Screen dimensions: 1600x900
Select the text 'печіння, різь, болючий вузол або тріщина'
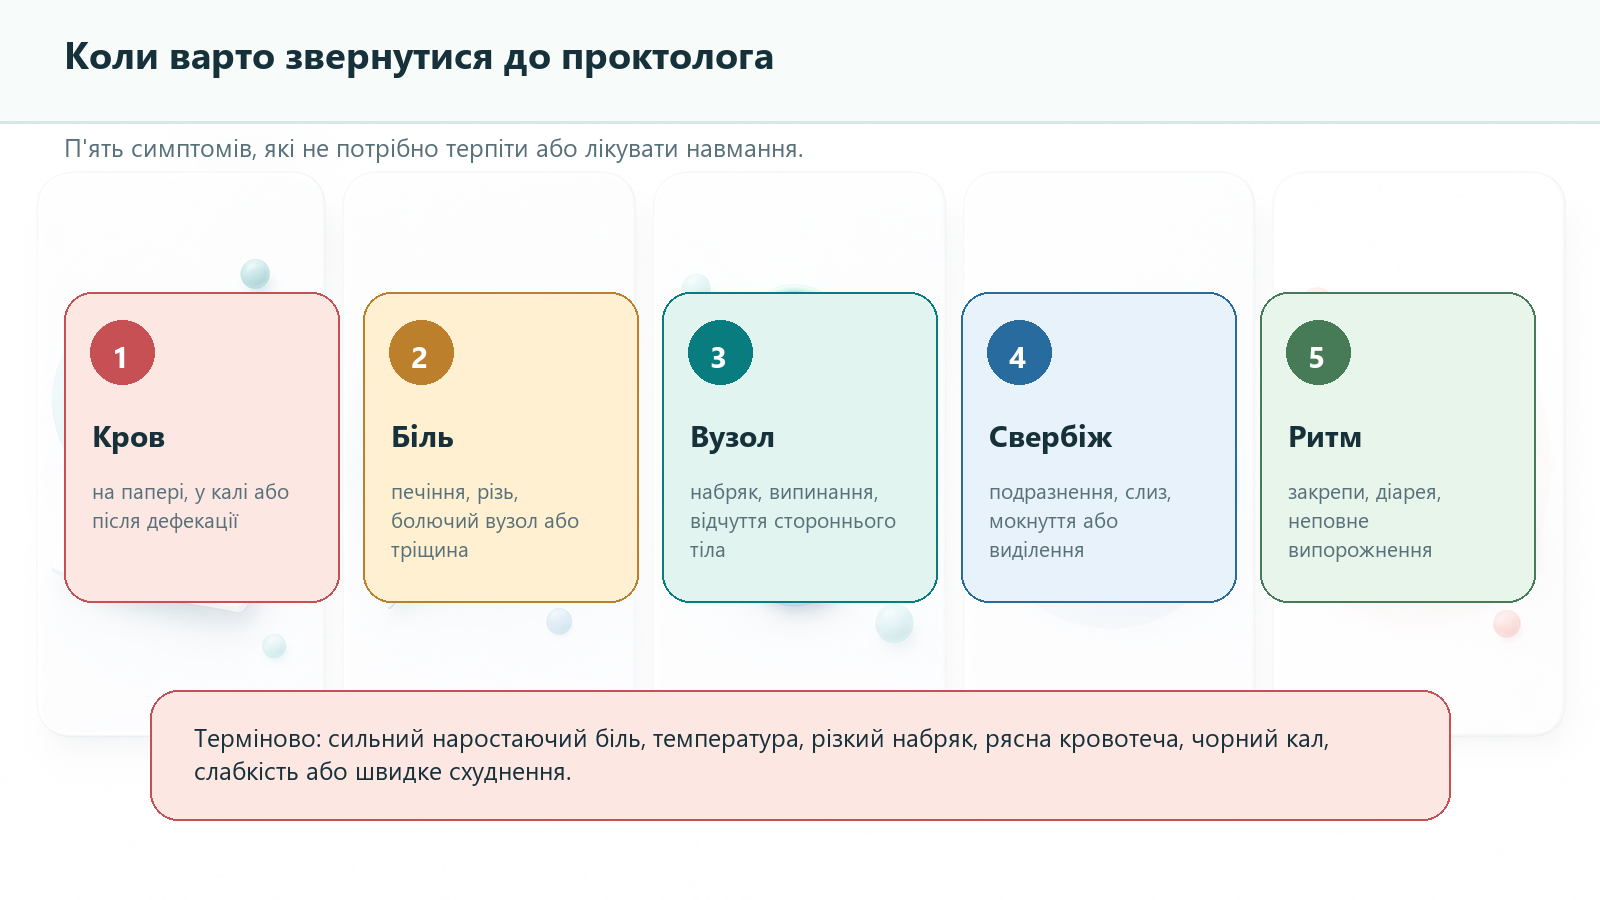click(x=485, y=521)
